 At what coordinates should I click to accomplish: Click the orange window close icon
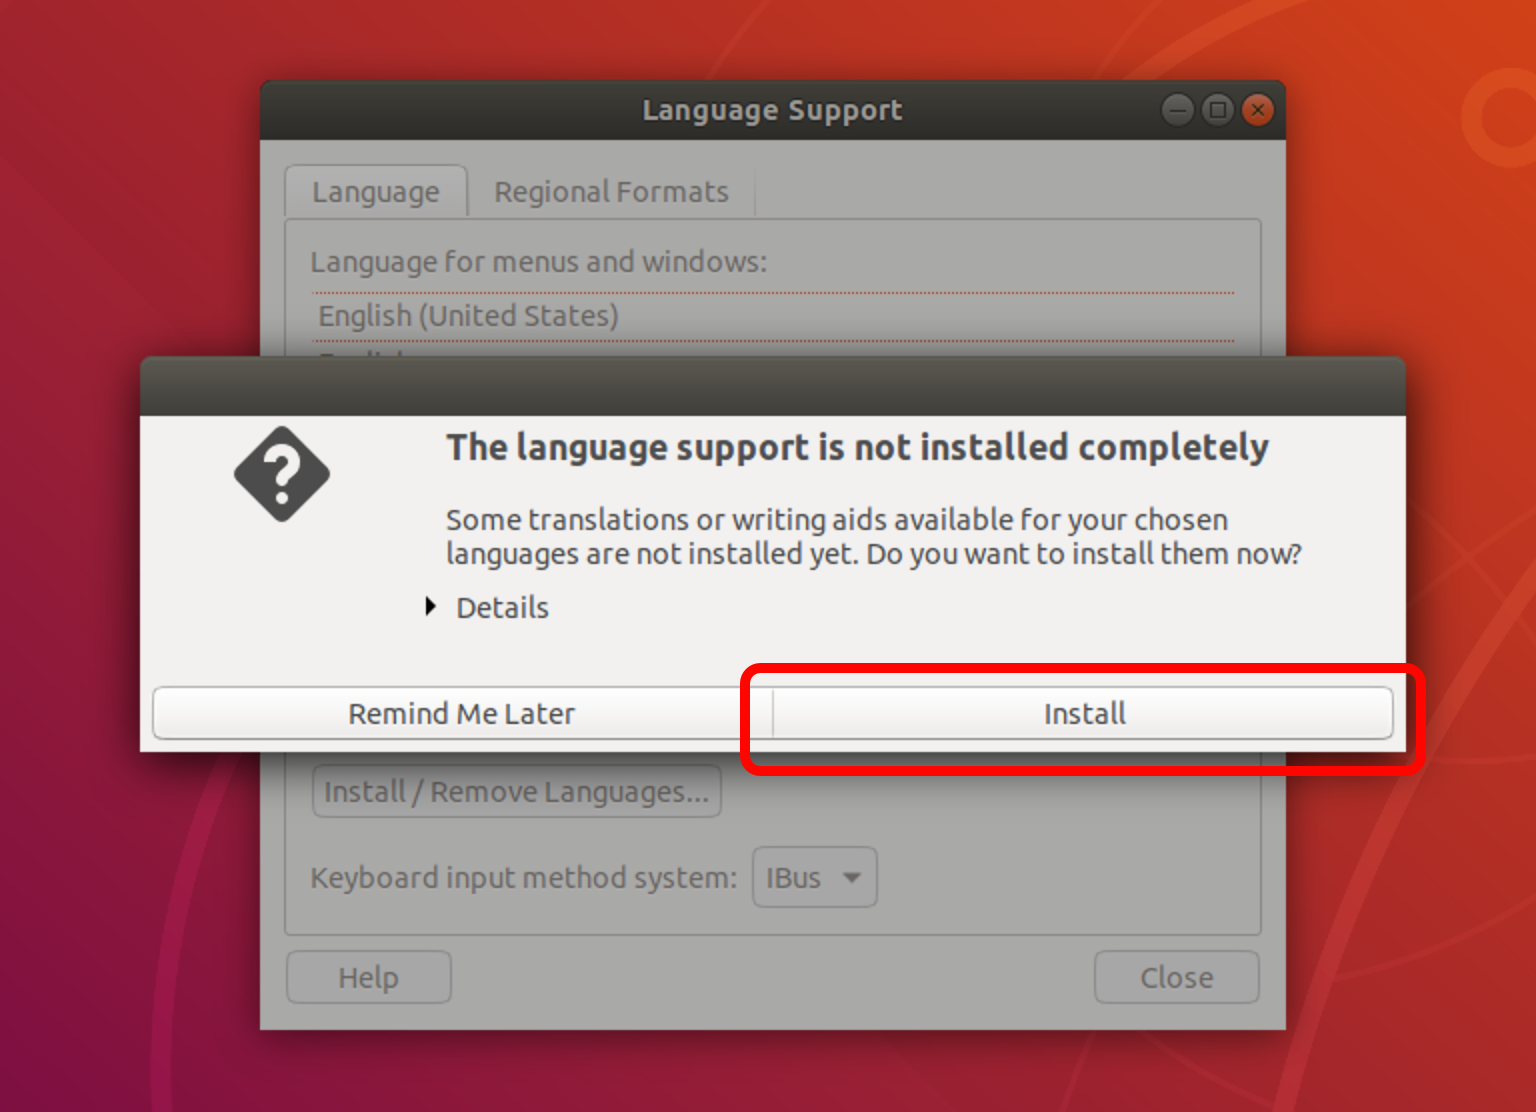pyautogui.click(x=1258, y=110)
